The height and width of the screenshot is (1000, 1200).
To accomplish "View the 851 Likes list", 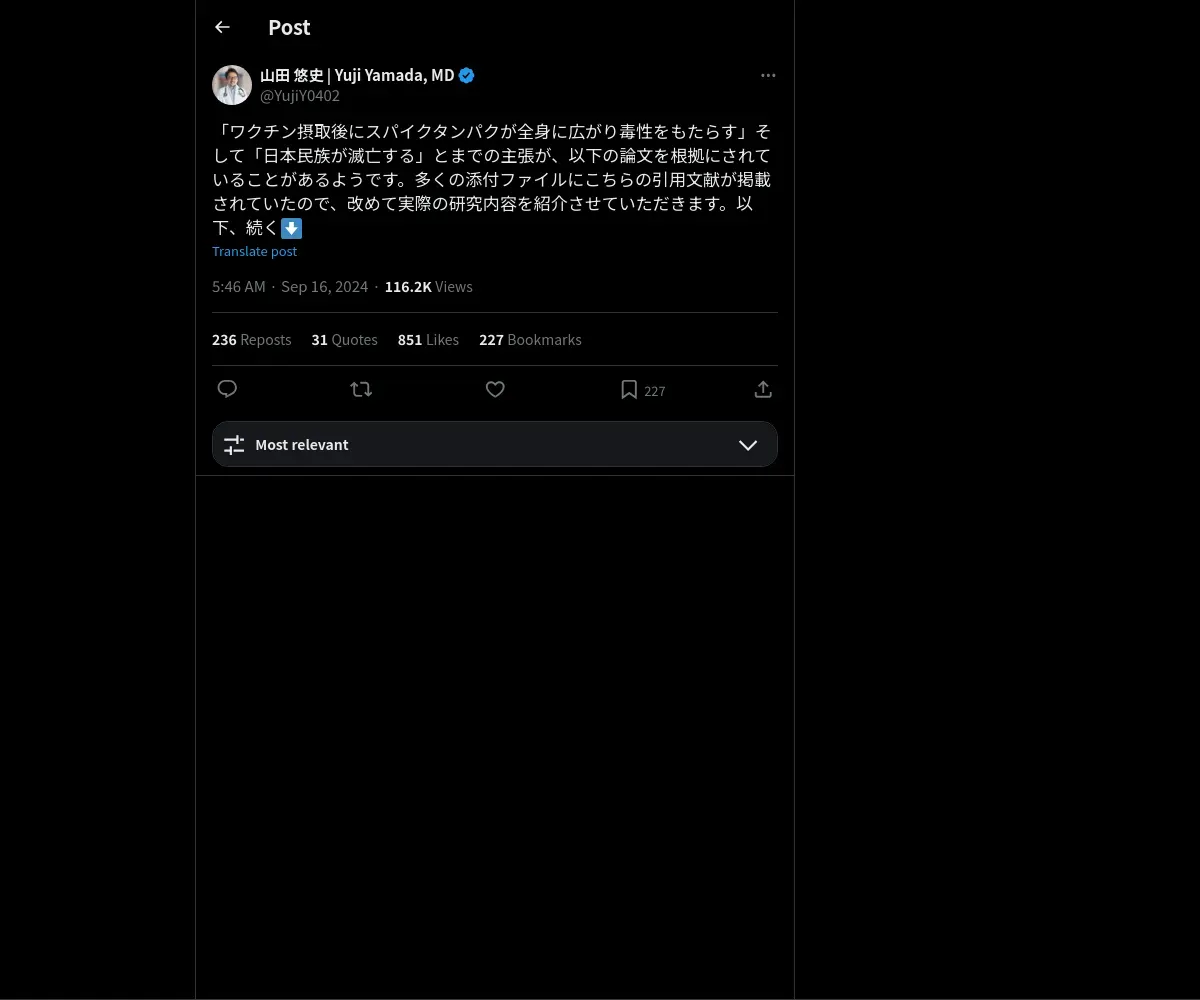I will [428, 340].
